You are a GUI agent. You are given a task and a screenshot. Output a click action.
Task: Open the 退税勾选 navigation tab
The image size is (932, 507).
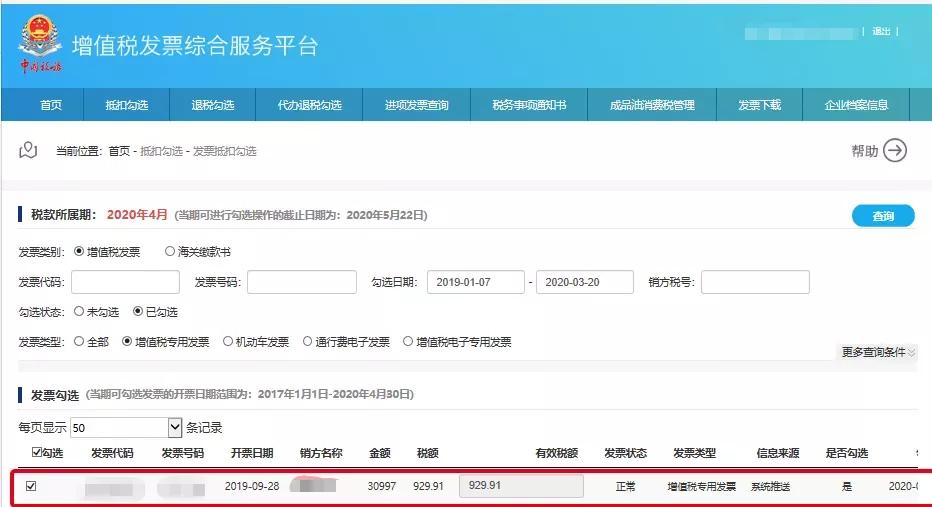tap(213, 105)
